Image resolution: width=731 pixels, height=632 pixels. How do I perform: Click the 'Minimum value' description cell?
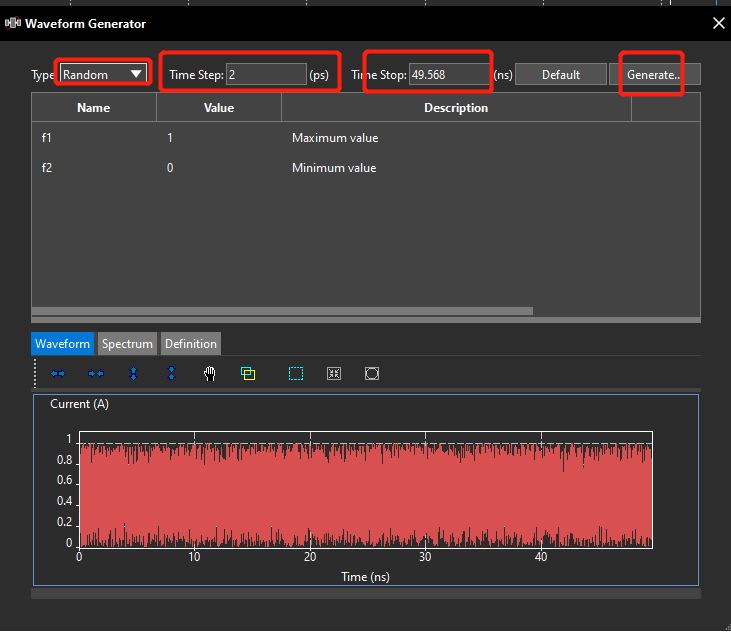point(456,168)
